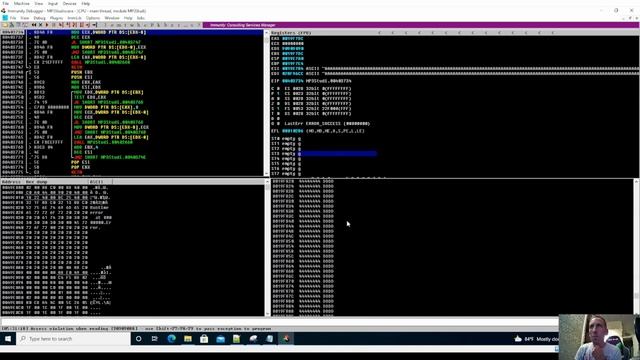Open Immunity Debugger File menu

[x=13, y=18]
